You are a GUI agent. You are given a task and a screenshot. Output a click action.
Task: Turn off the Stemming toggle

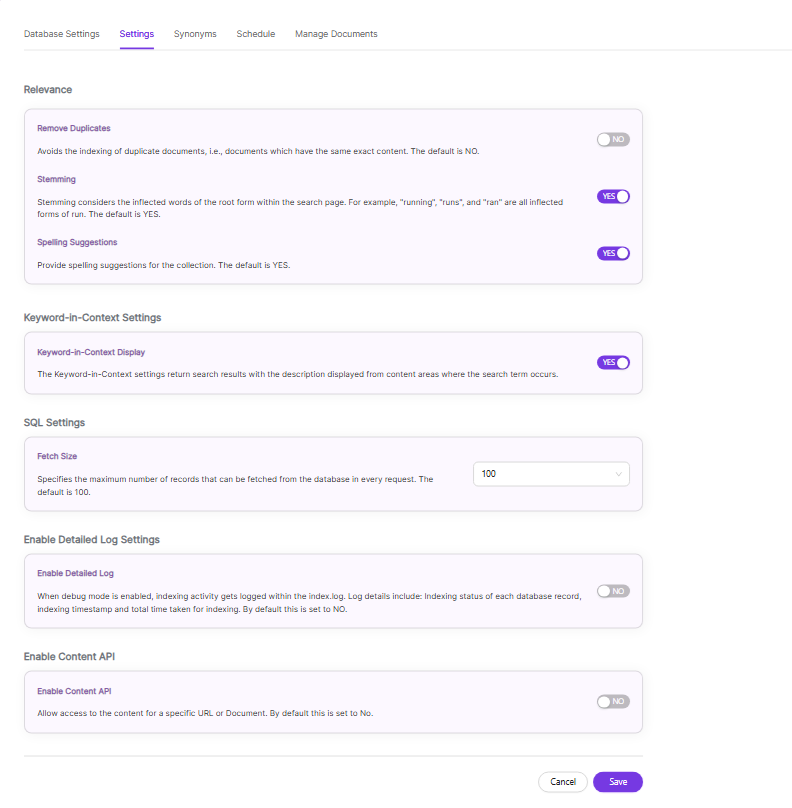[x=613, y=196]
